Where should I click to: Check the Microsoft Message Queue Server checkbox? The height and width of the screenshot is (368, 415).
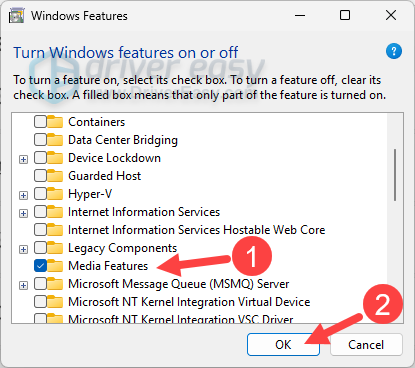[x=40, y=284]
